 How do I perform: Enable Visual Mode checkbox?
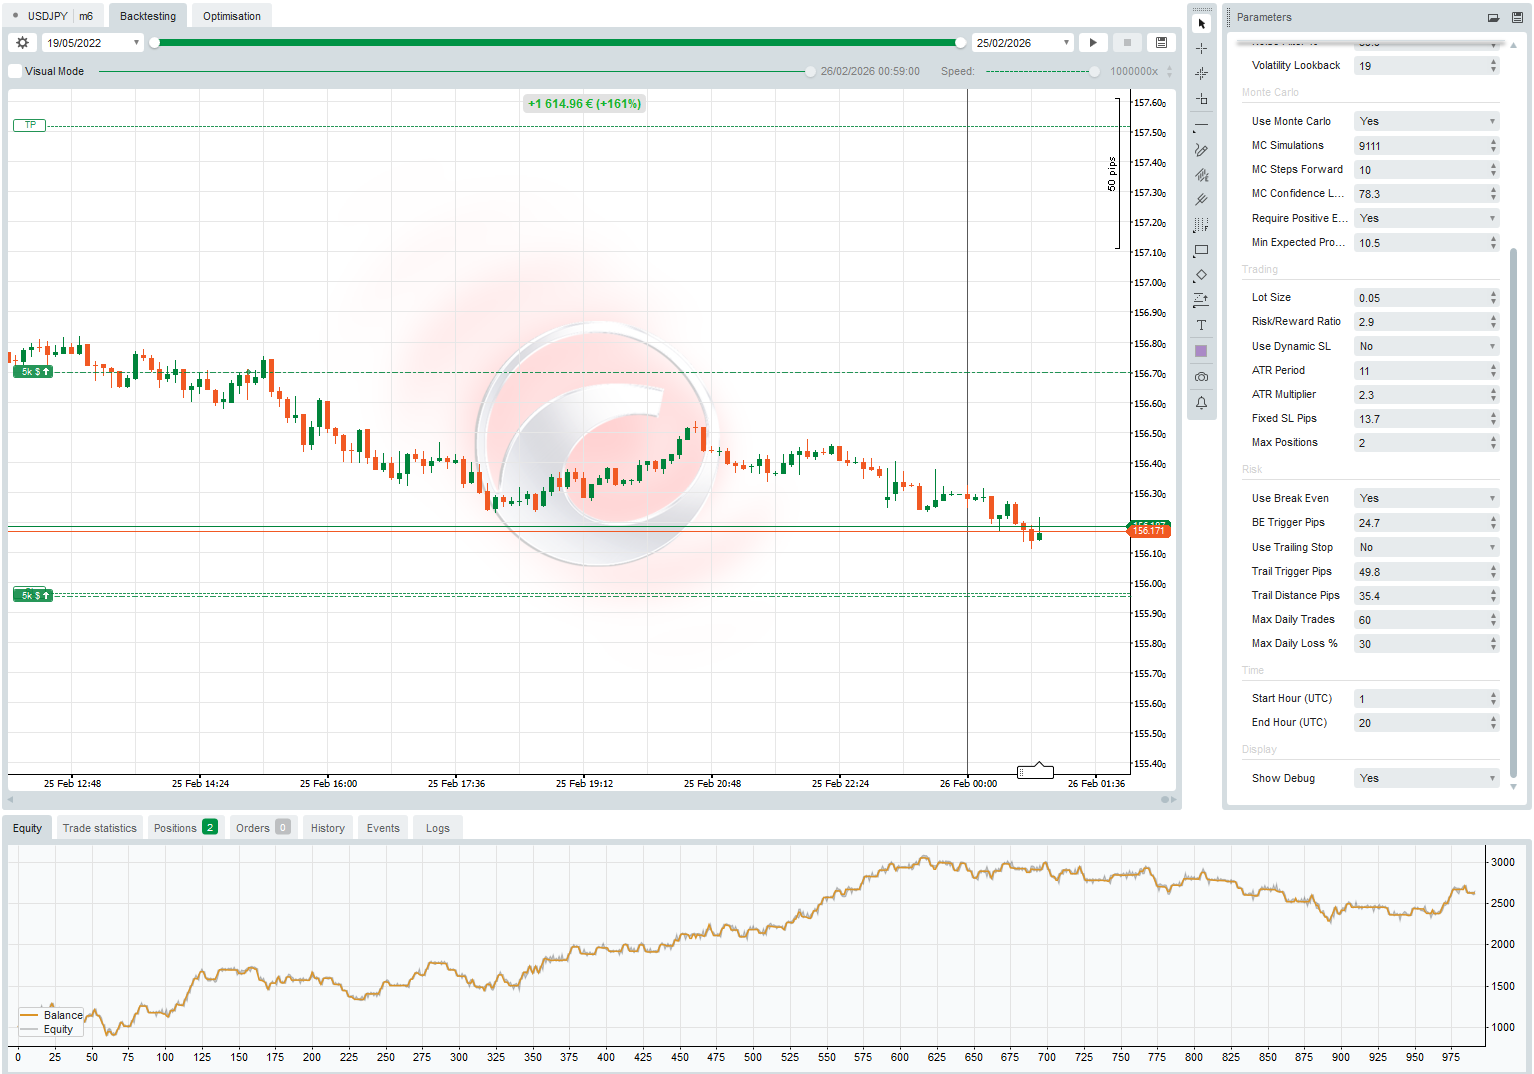[x=15, y=71]
